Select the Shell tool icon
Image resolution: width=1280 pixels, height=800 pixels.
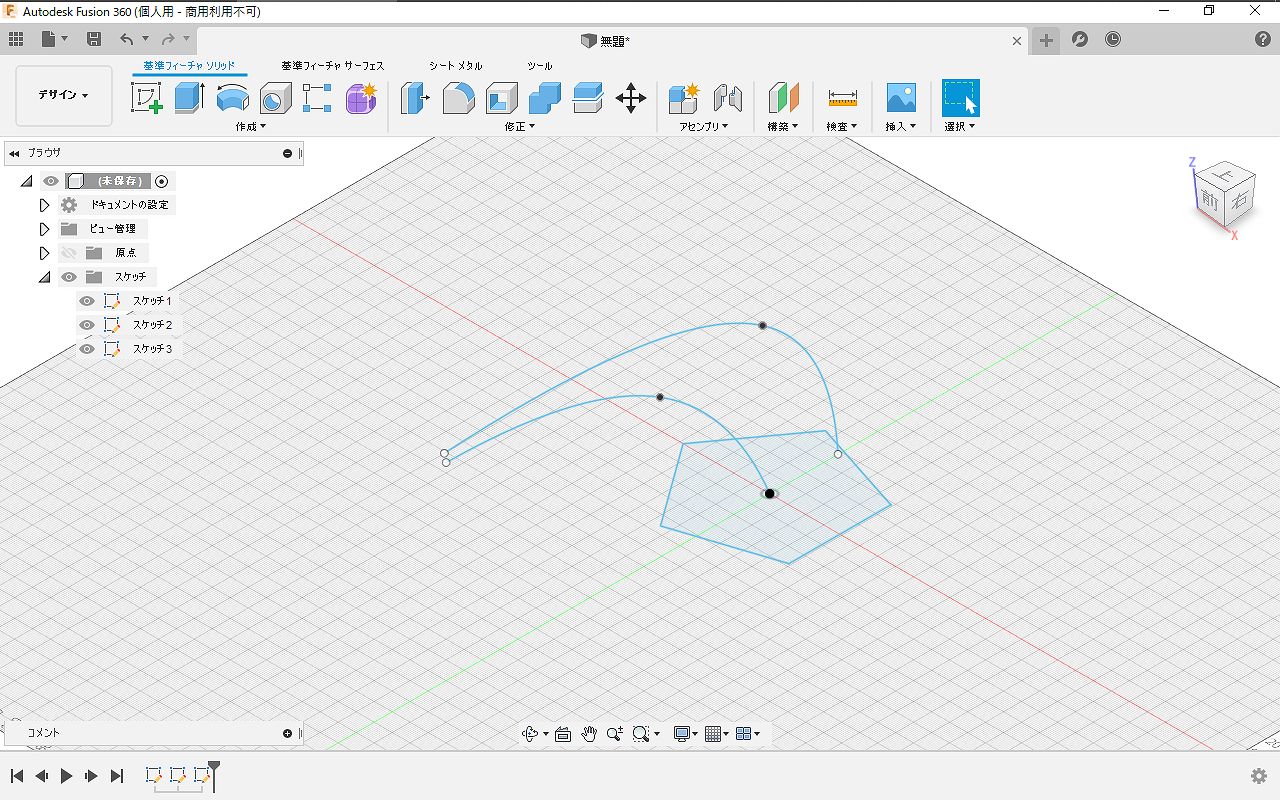click(x=502, y=98)
